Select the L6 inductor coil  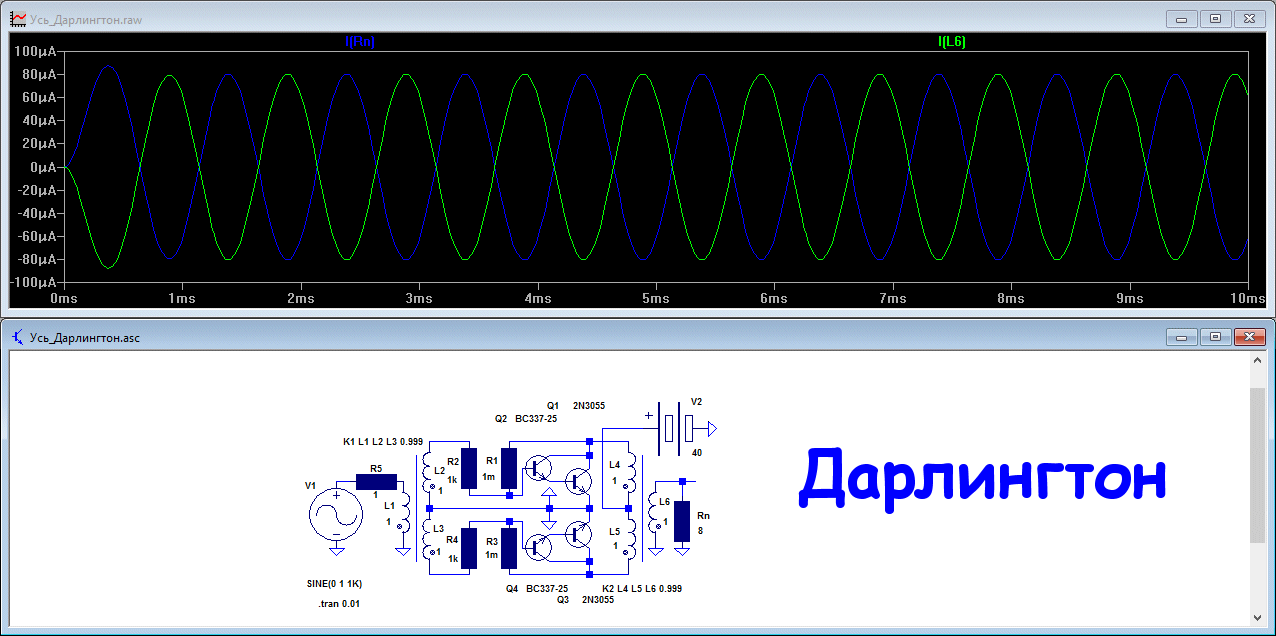pos(653,514)
